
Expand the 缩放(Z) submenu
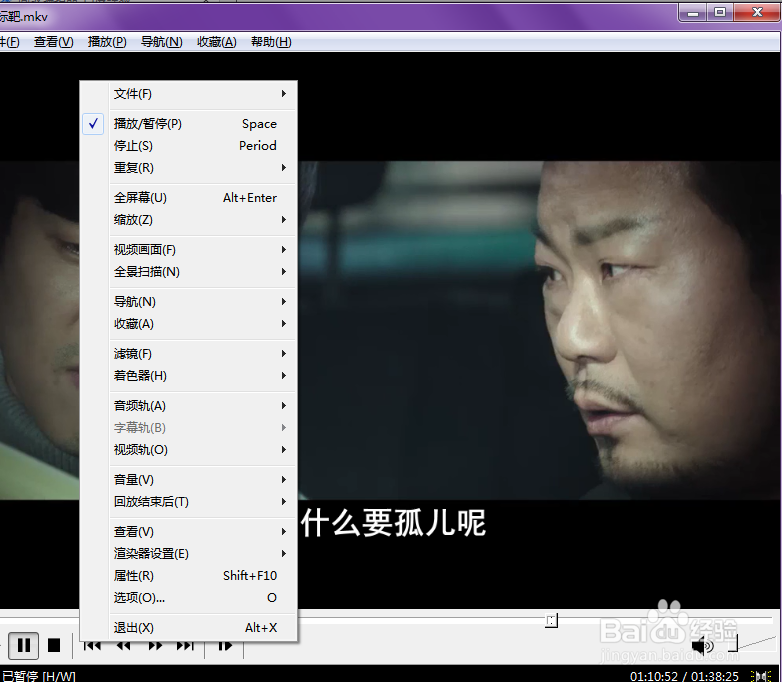(189, 220)
